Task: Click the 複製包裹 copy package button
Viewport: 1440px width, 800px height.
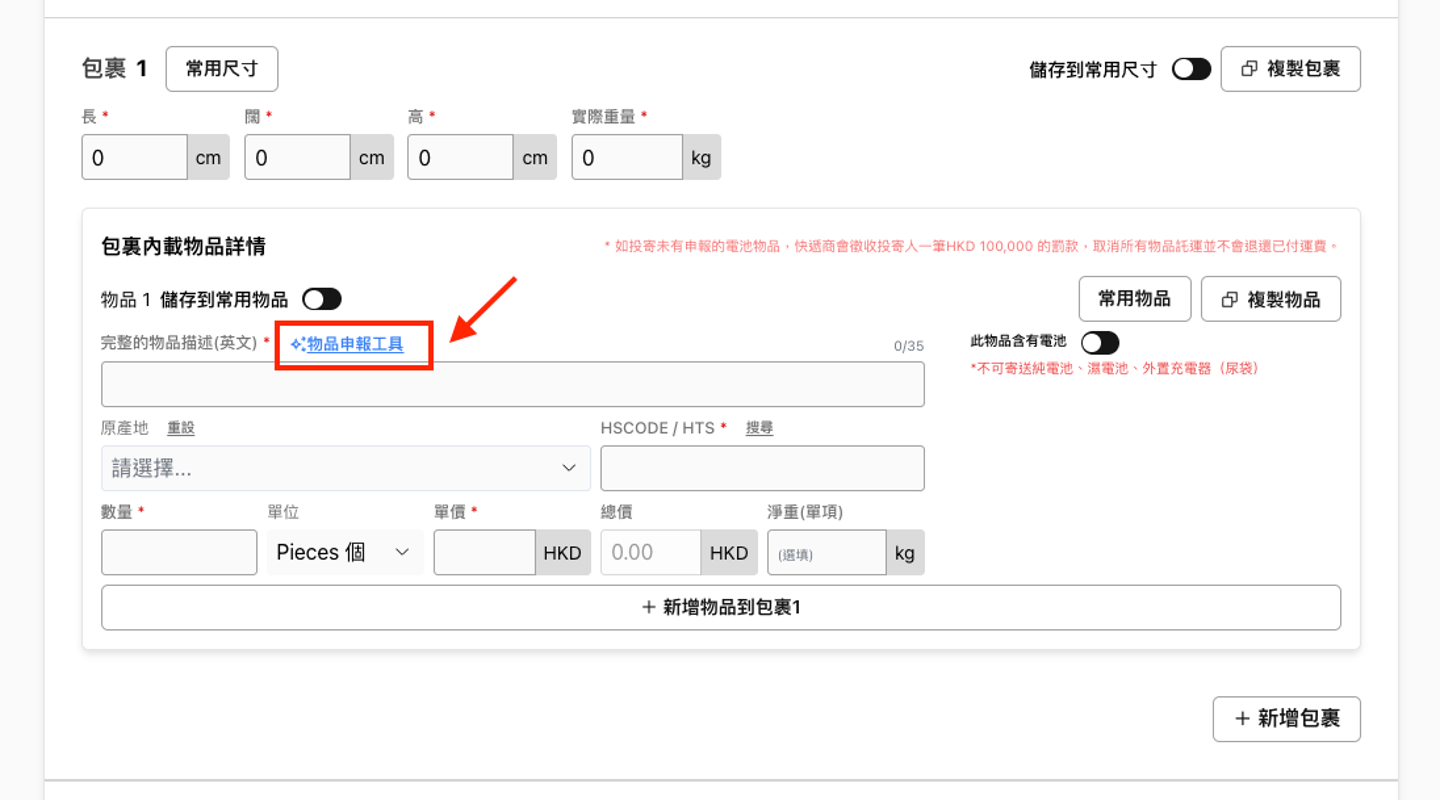Action: [1290, 69]
